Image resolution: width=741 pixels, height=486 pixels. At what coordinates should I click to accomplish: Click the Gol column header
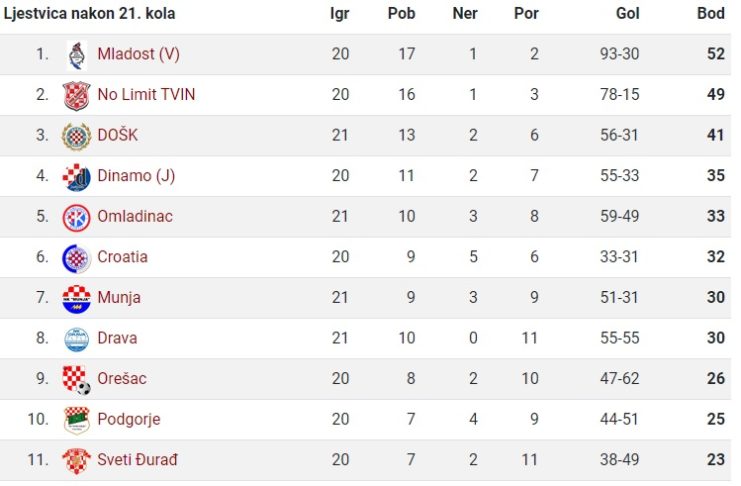tap(628, 13)
